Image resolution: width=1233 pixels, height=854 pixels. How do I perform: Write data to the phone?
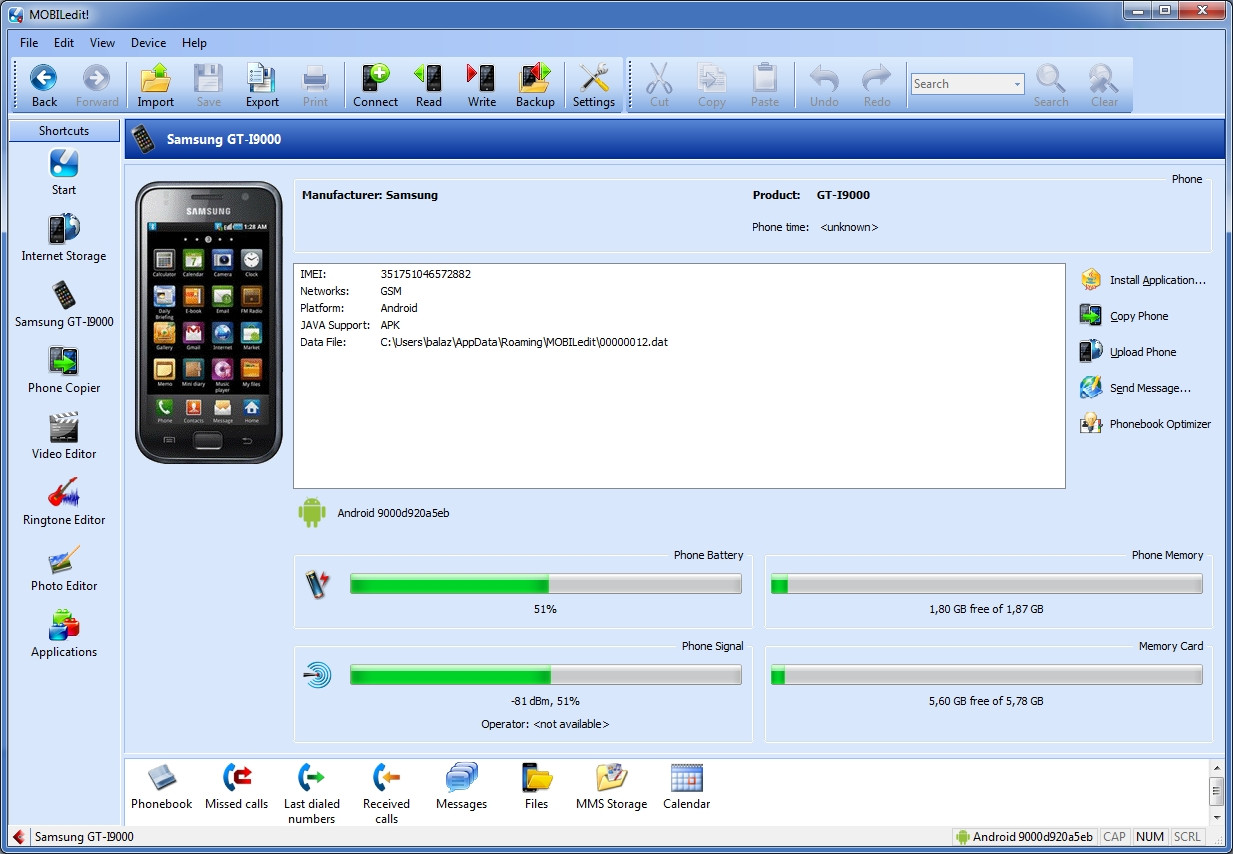[482, 85]
